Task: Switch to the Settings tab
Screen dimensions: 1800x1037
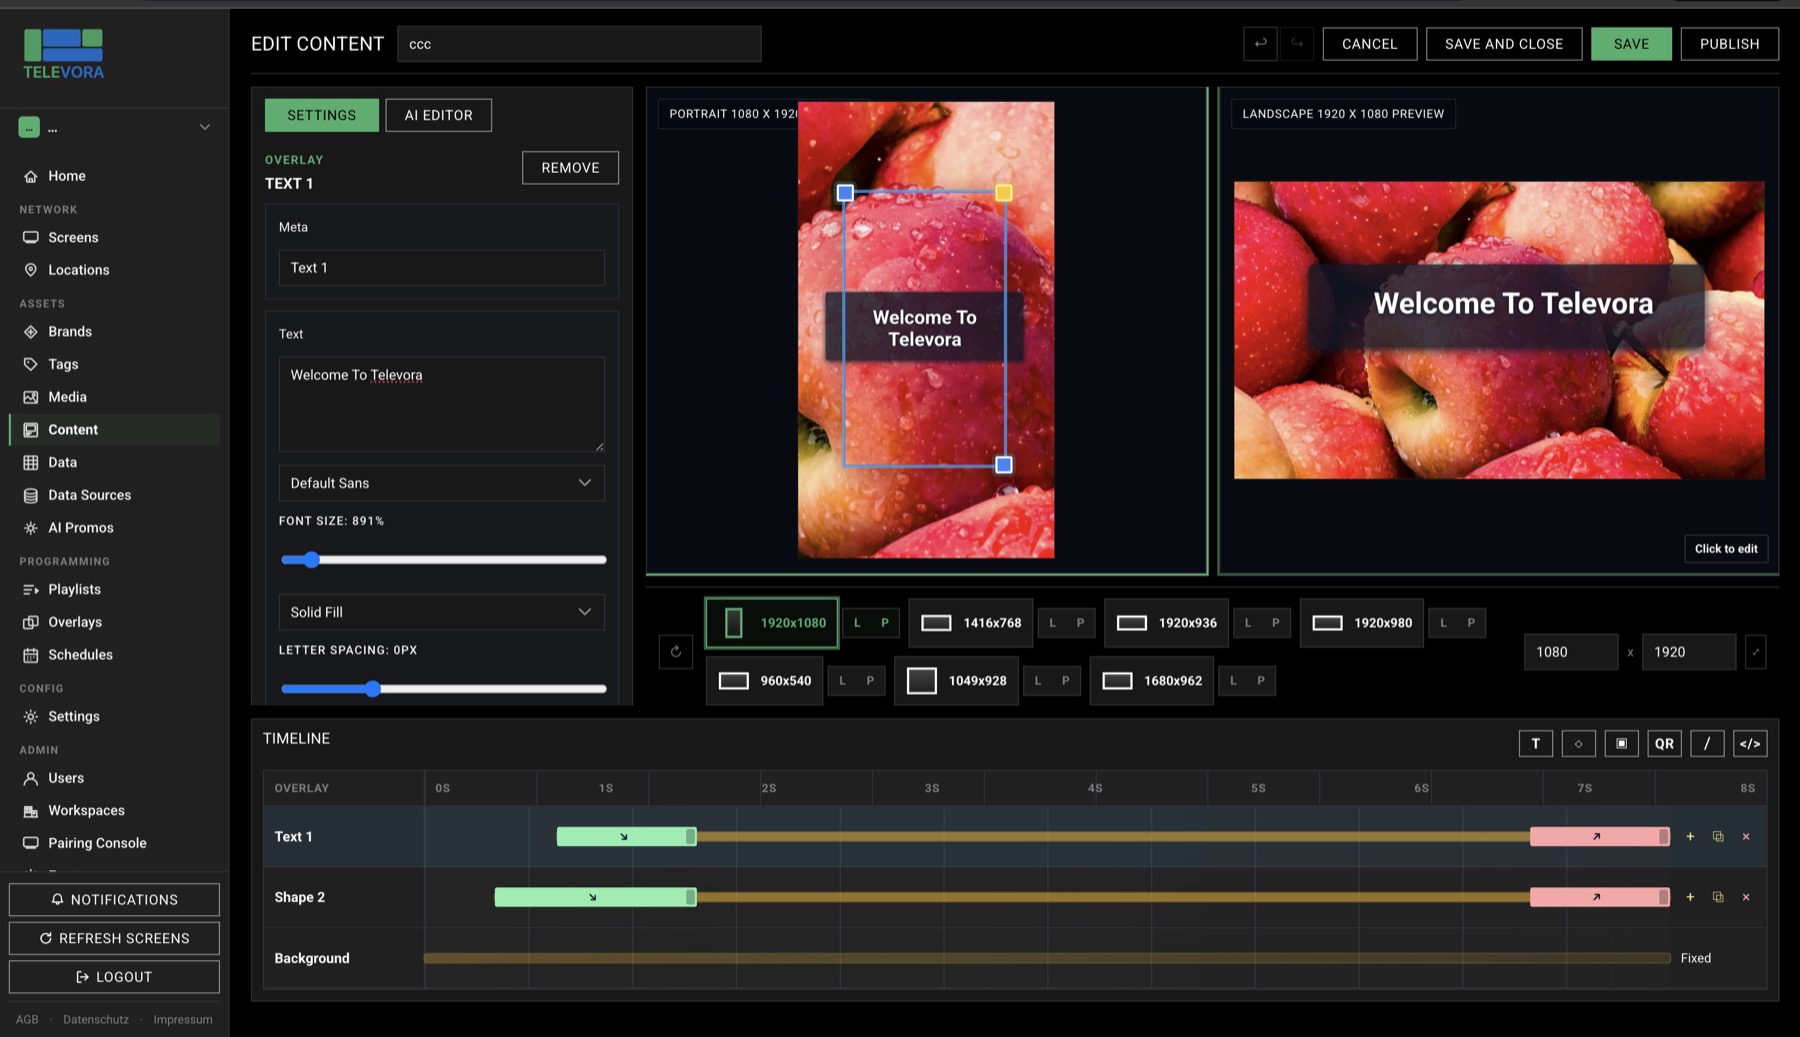Action: click(x=321, y=115)
